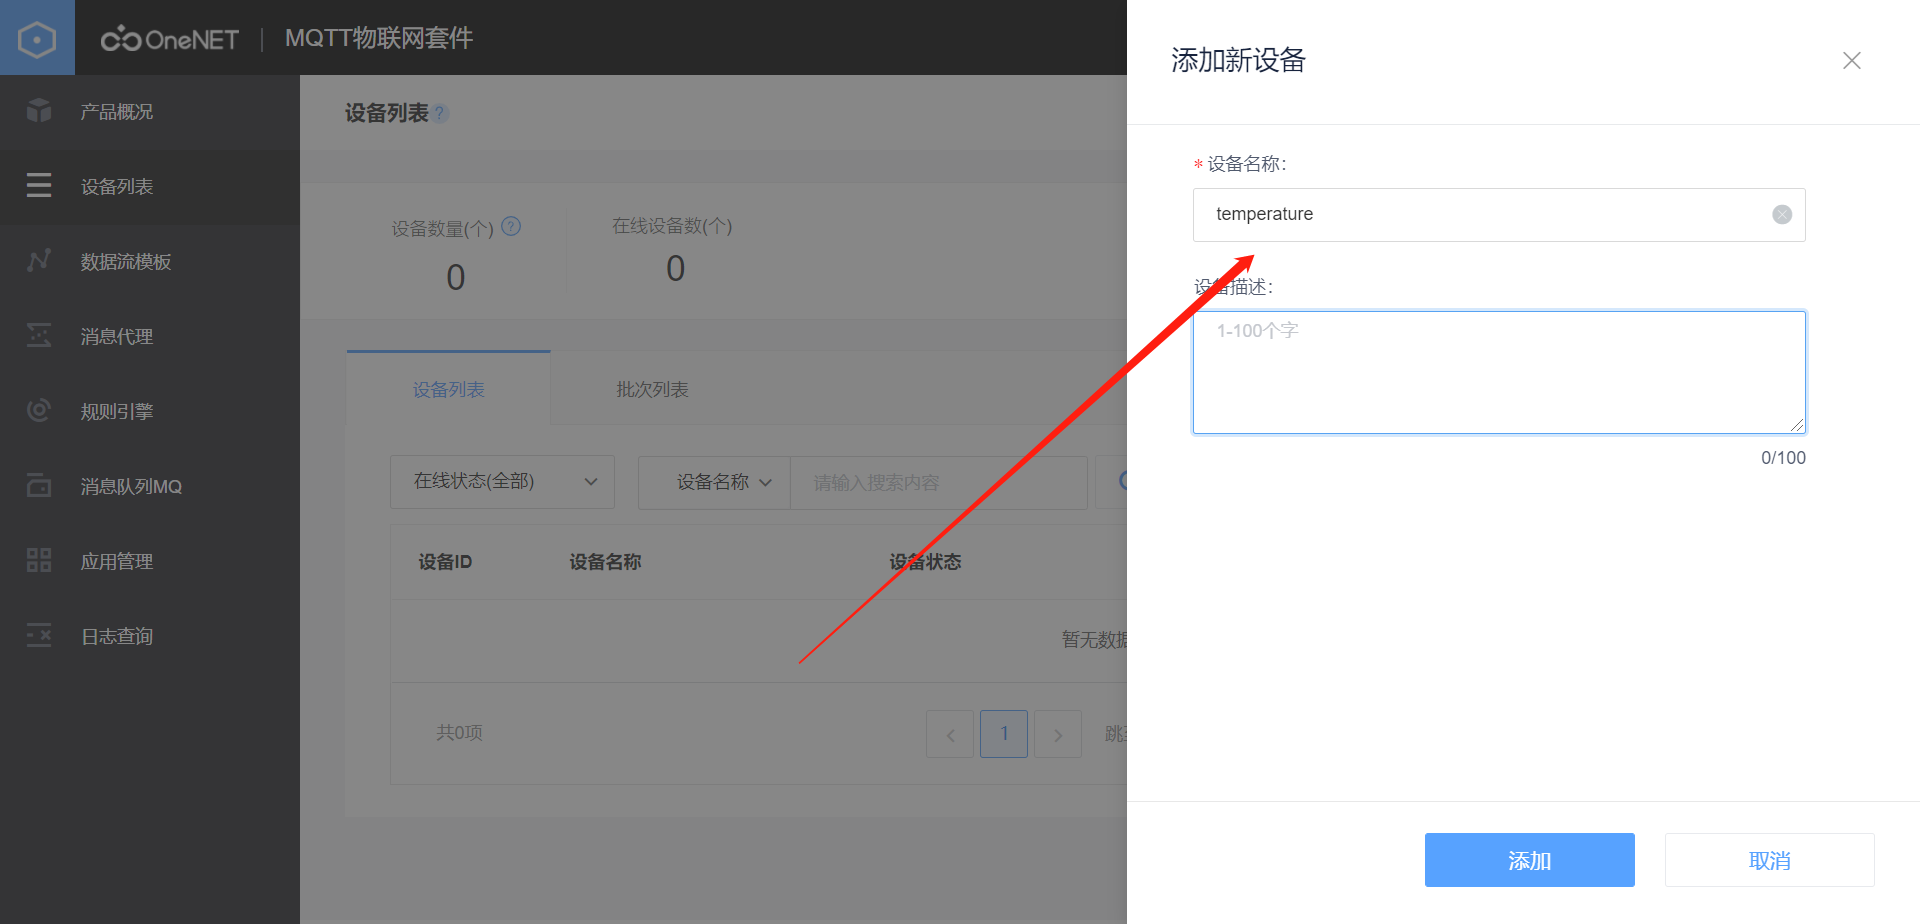Image resolution: width=1920 pixels, height=924 pixels.
Task: Select the 应用管理 grid icon
Action: (38, 560)
